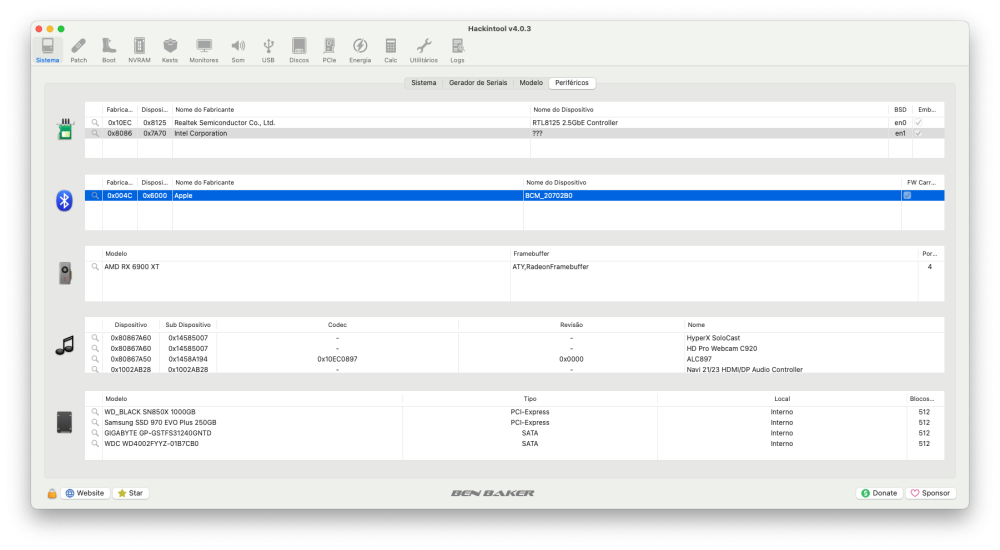Search the WD_BLACK SN850X magnifier icon
The width and height of the screenshot is (1000, 550).
95,412
